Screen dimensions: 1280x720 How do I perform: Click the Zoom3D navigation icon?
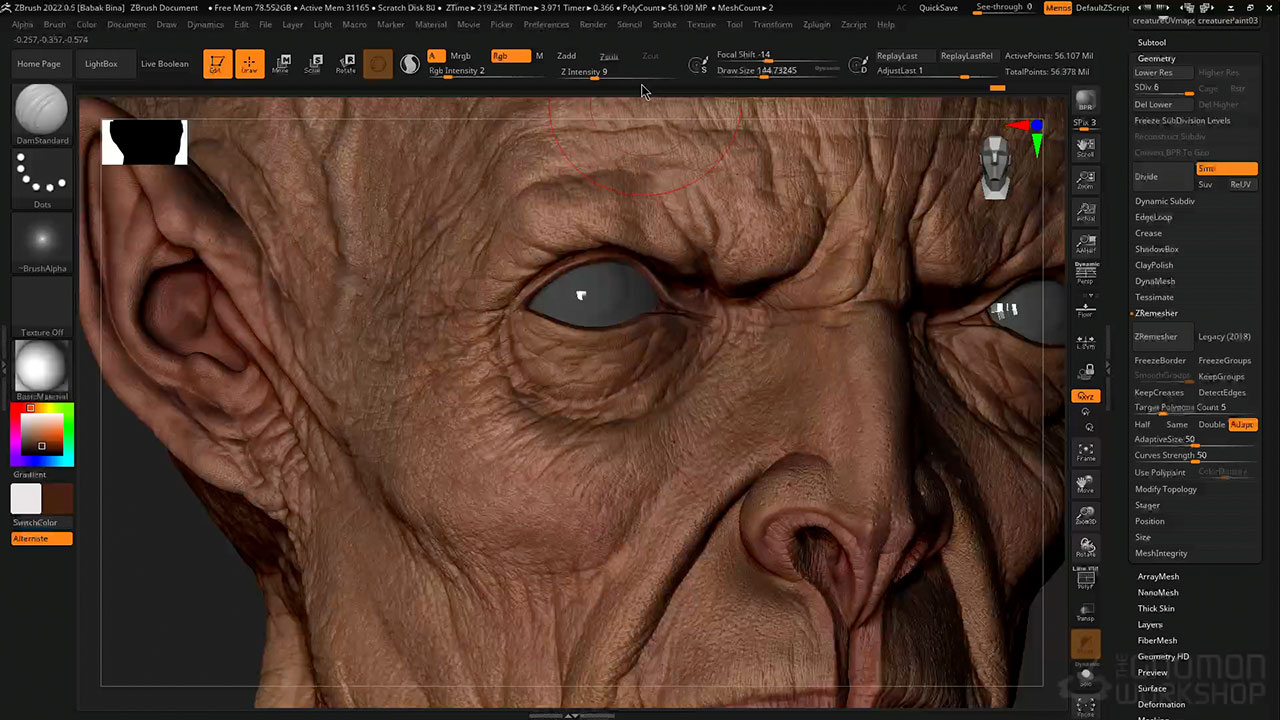point(1085,516)
